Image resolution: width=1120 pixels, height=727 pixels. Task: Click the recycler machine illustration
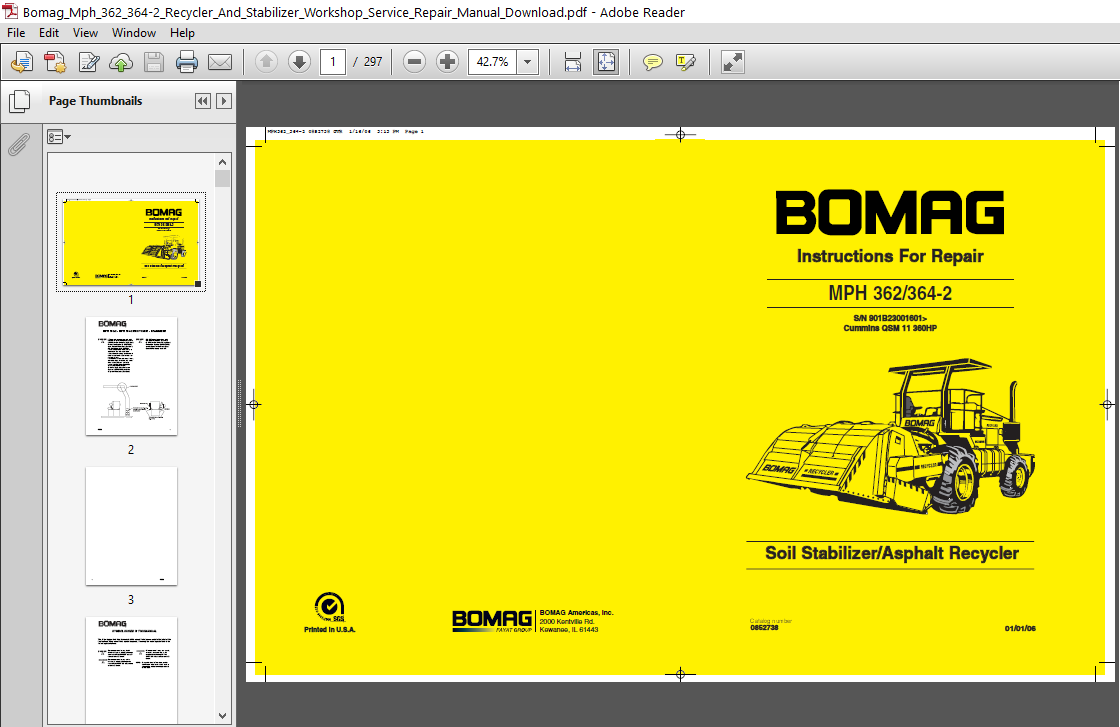[891, 436]
